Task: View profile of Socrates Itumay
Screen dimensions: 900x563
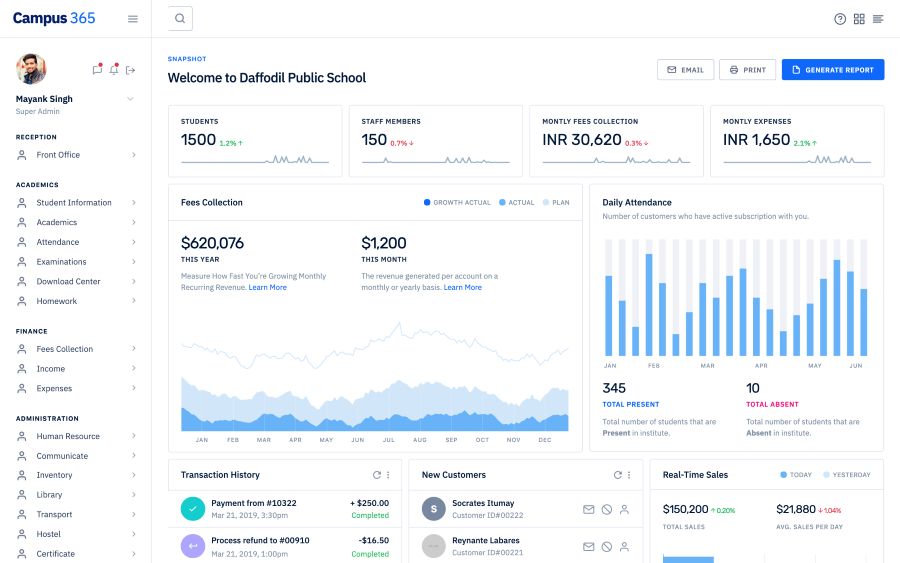Action: pyautogui.click(x=624, y=509)
